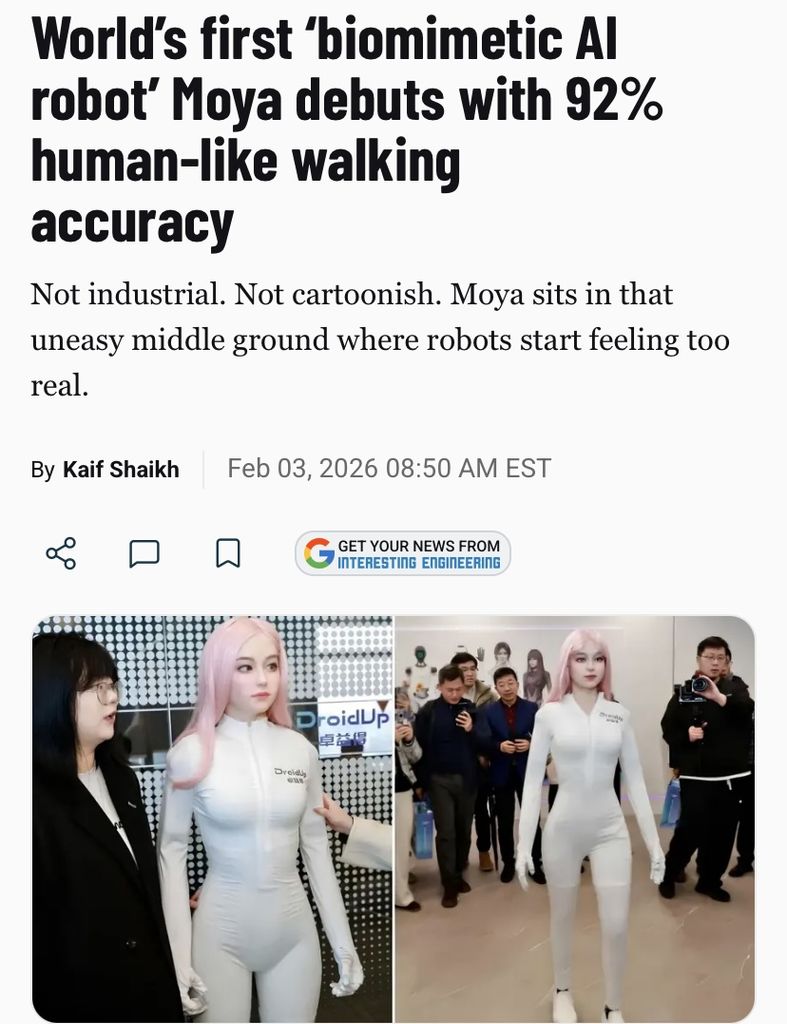Click the Feb 03, 2026 publication timestamp
The image size is (787, 1024).
[389, 468]
